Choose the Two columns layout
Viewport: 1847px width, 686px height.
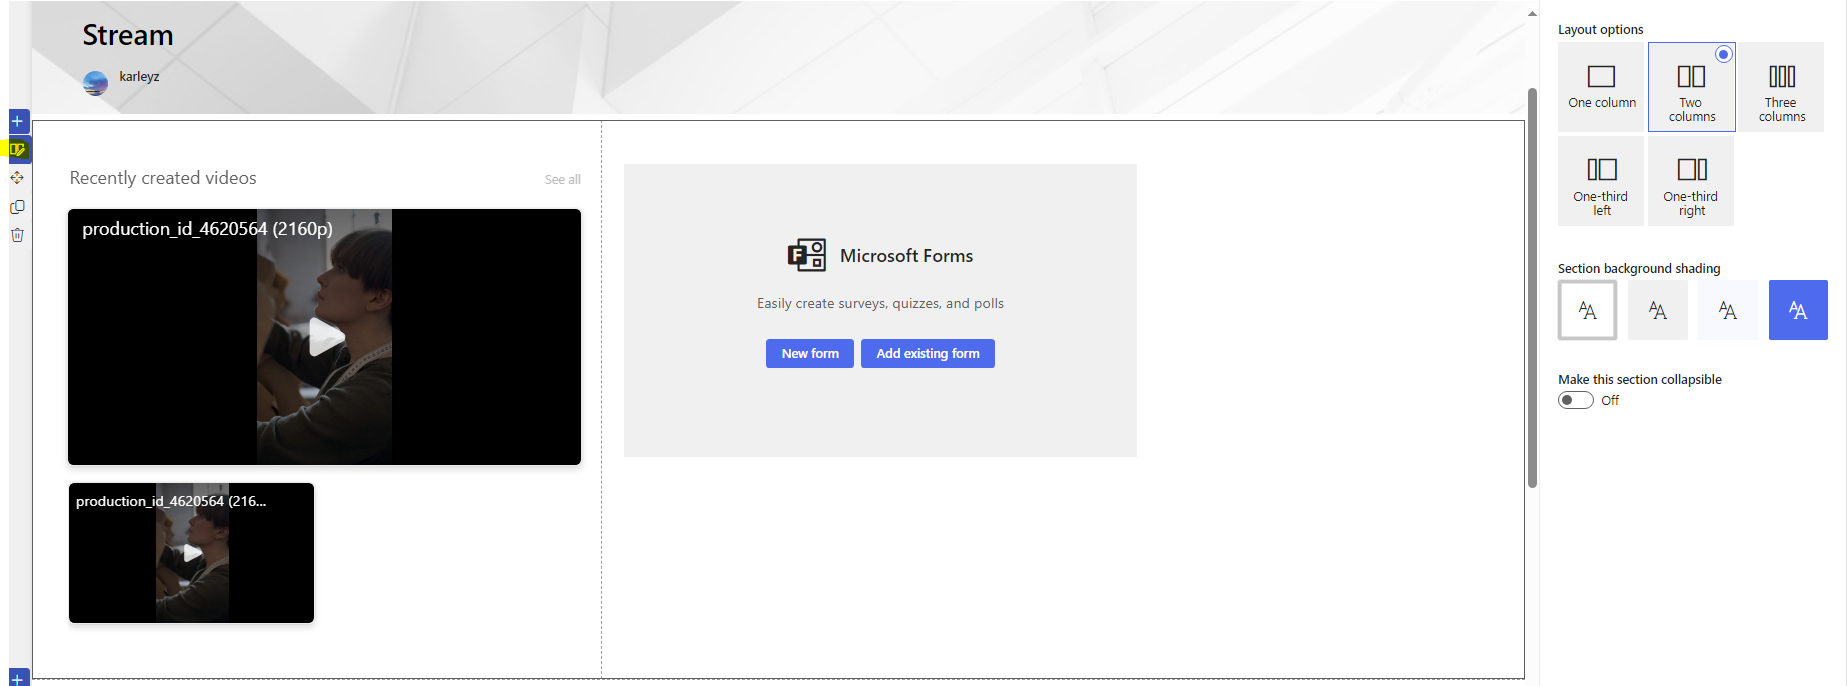click(x=1692, y=86)
